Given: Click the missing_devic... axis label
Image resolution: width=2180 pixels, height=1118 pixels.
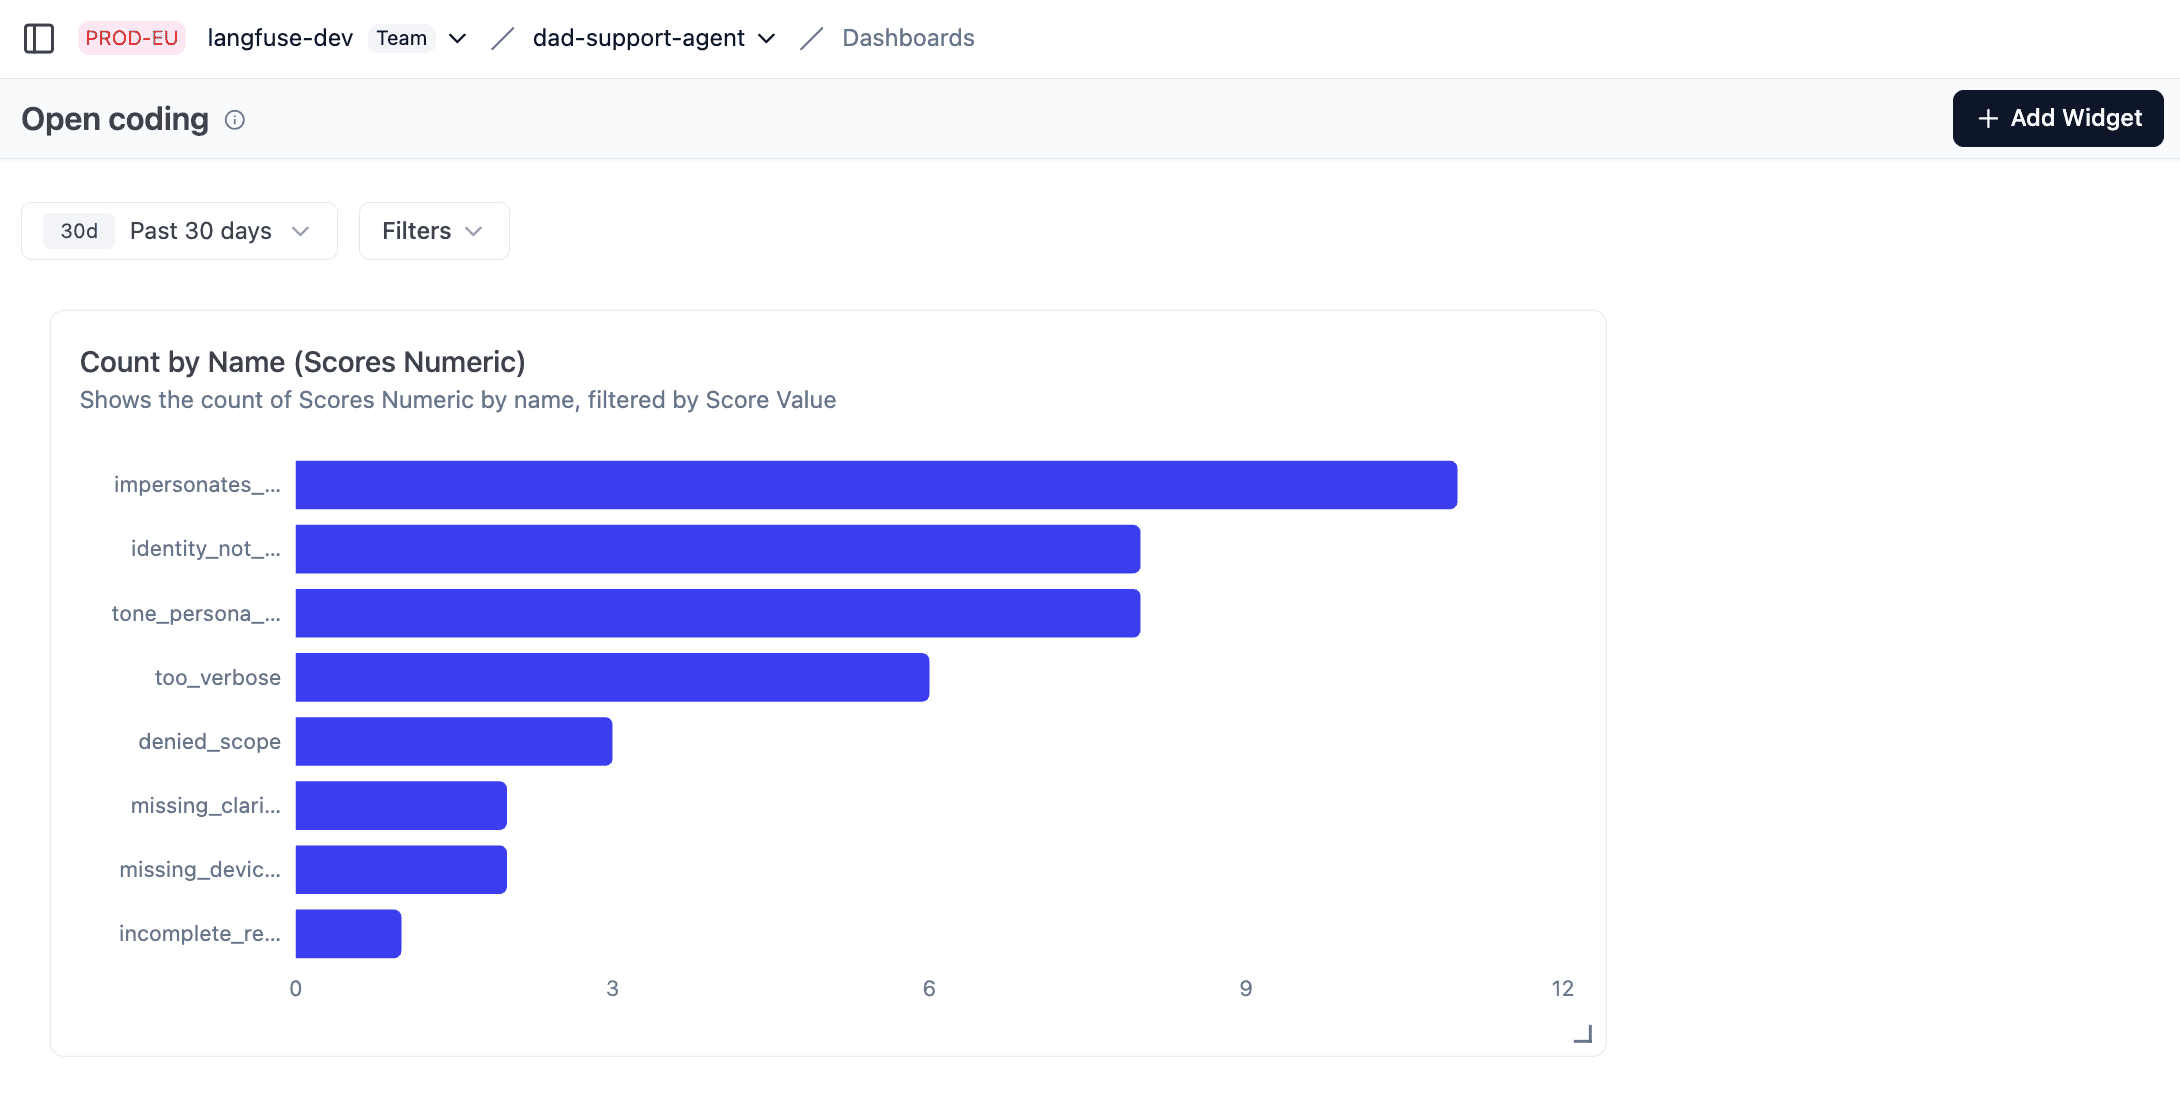Looking at the screenshot, I should pyautogui.click(x=200, y=870).
